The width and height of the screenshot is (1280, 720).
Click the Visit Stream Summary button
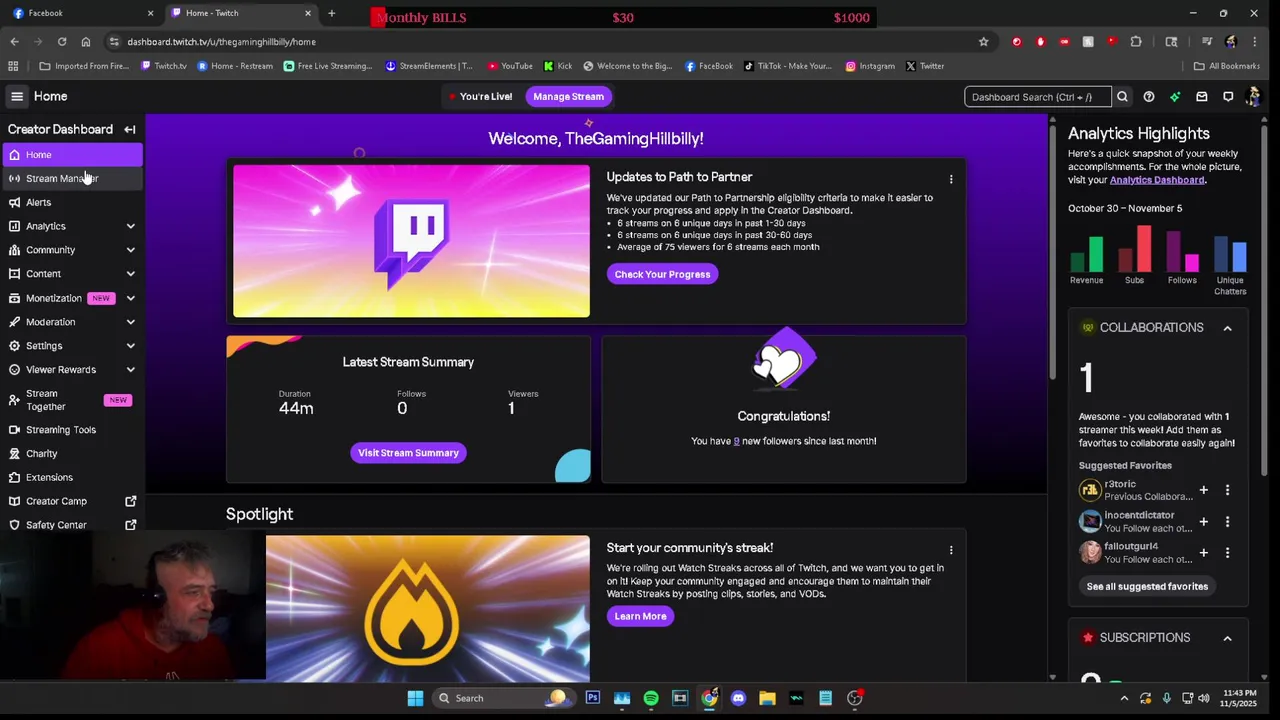(x=408, y=453)
